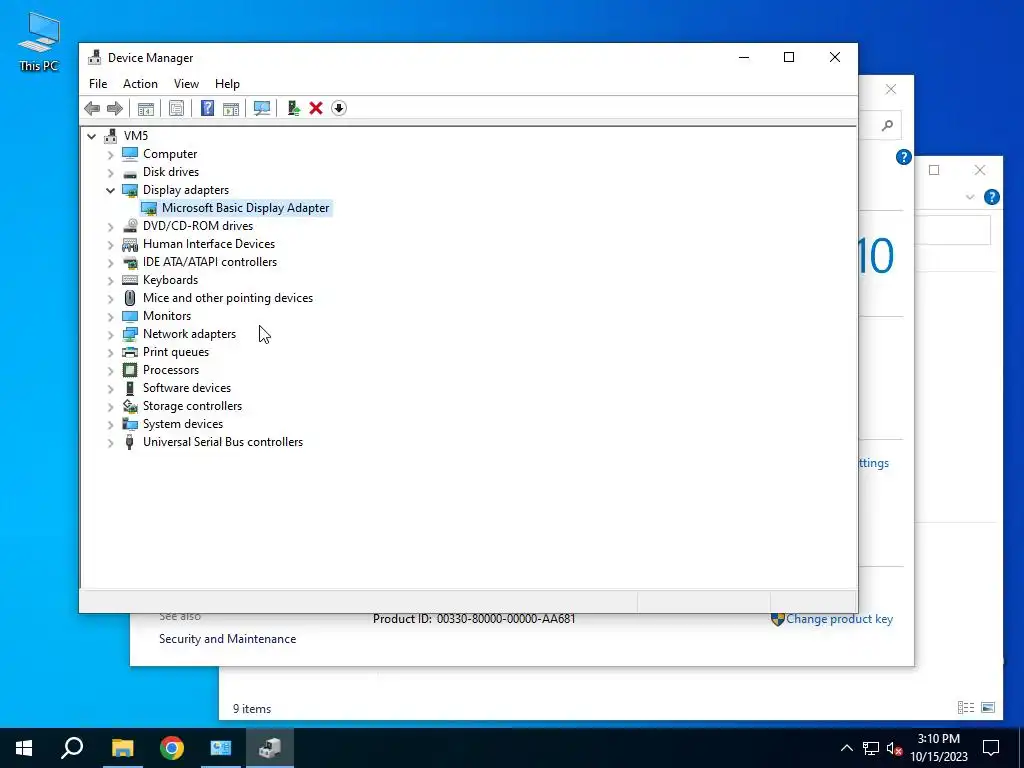Select the Monitors label
This screenshot has height=768, width=1024.
pyautogui.click(x=167, y=316)
